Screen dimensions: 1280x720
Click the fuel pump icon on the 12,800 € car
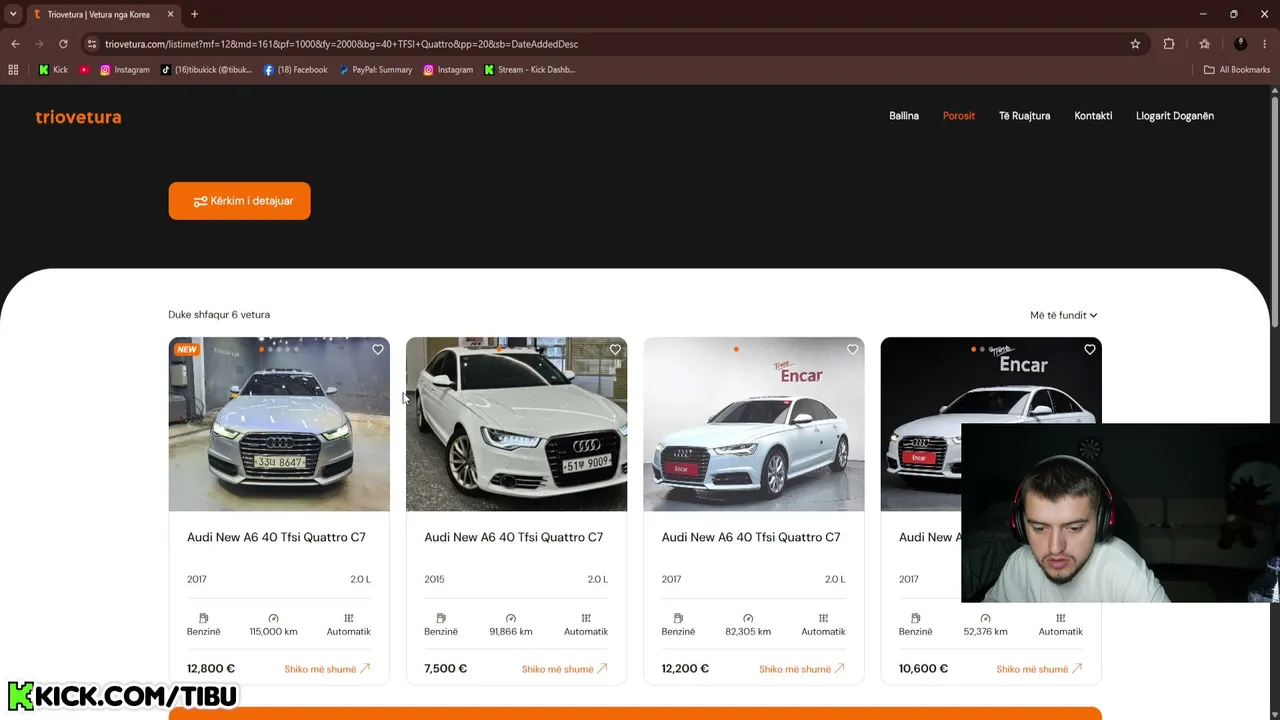203,618
